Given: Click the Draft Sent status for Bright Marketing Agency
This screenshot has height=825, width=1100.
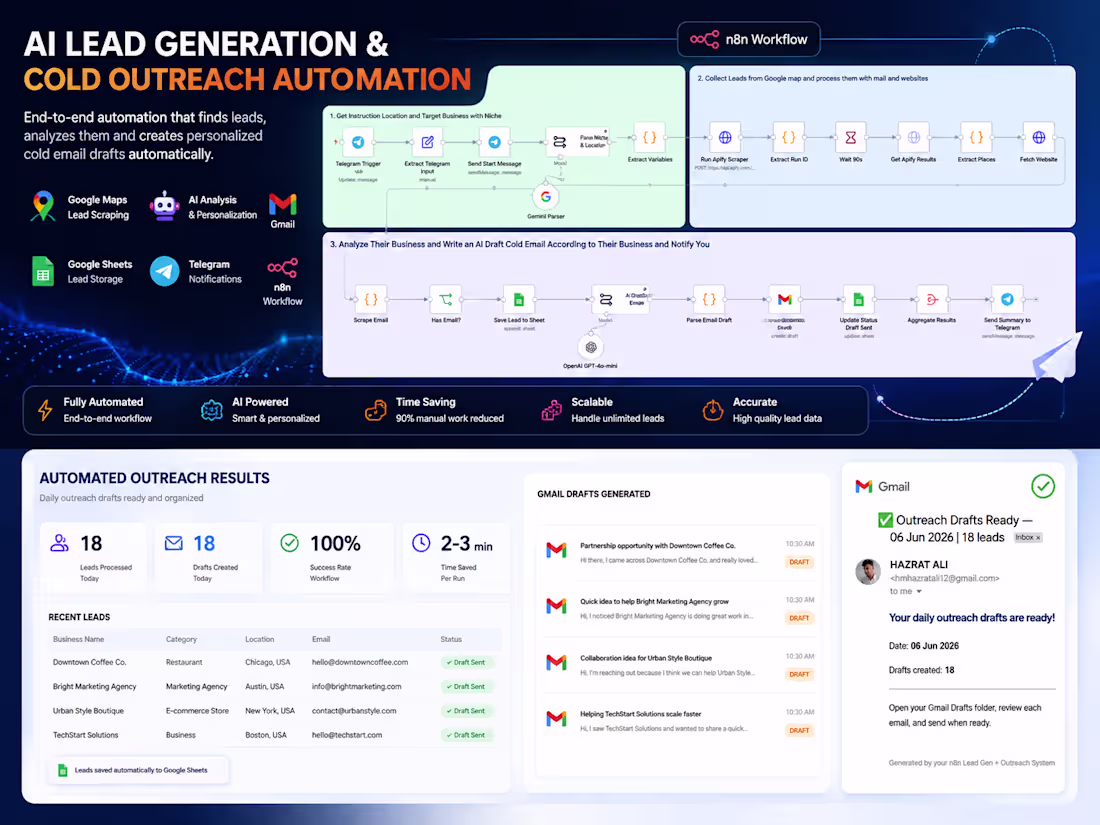Looking at the screenshot, I should [467, 687].
